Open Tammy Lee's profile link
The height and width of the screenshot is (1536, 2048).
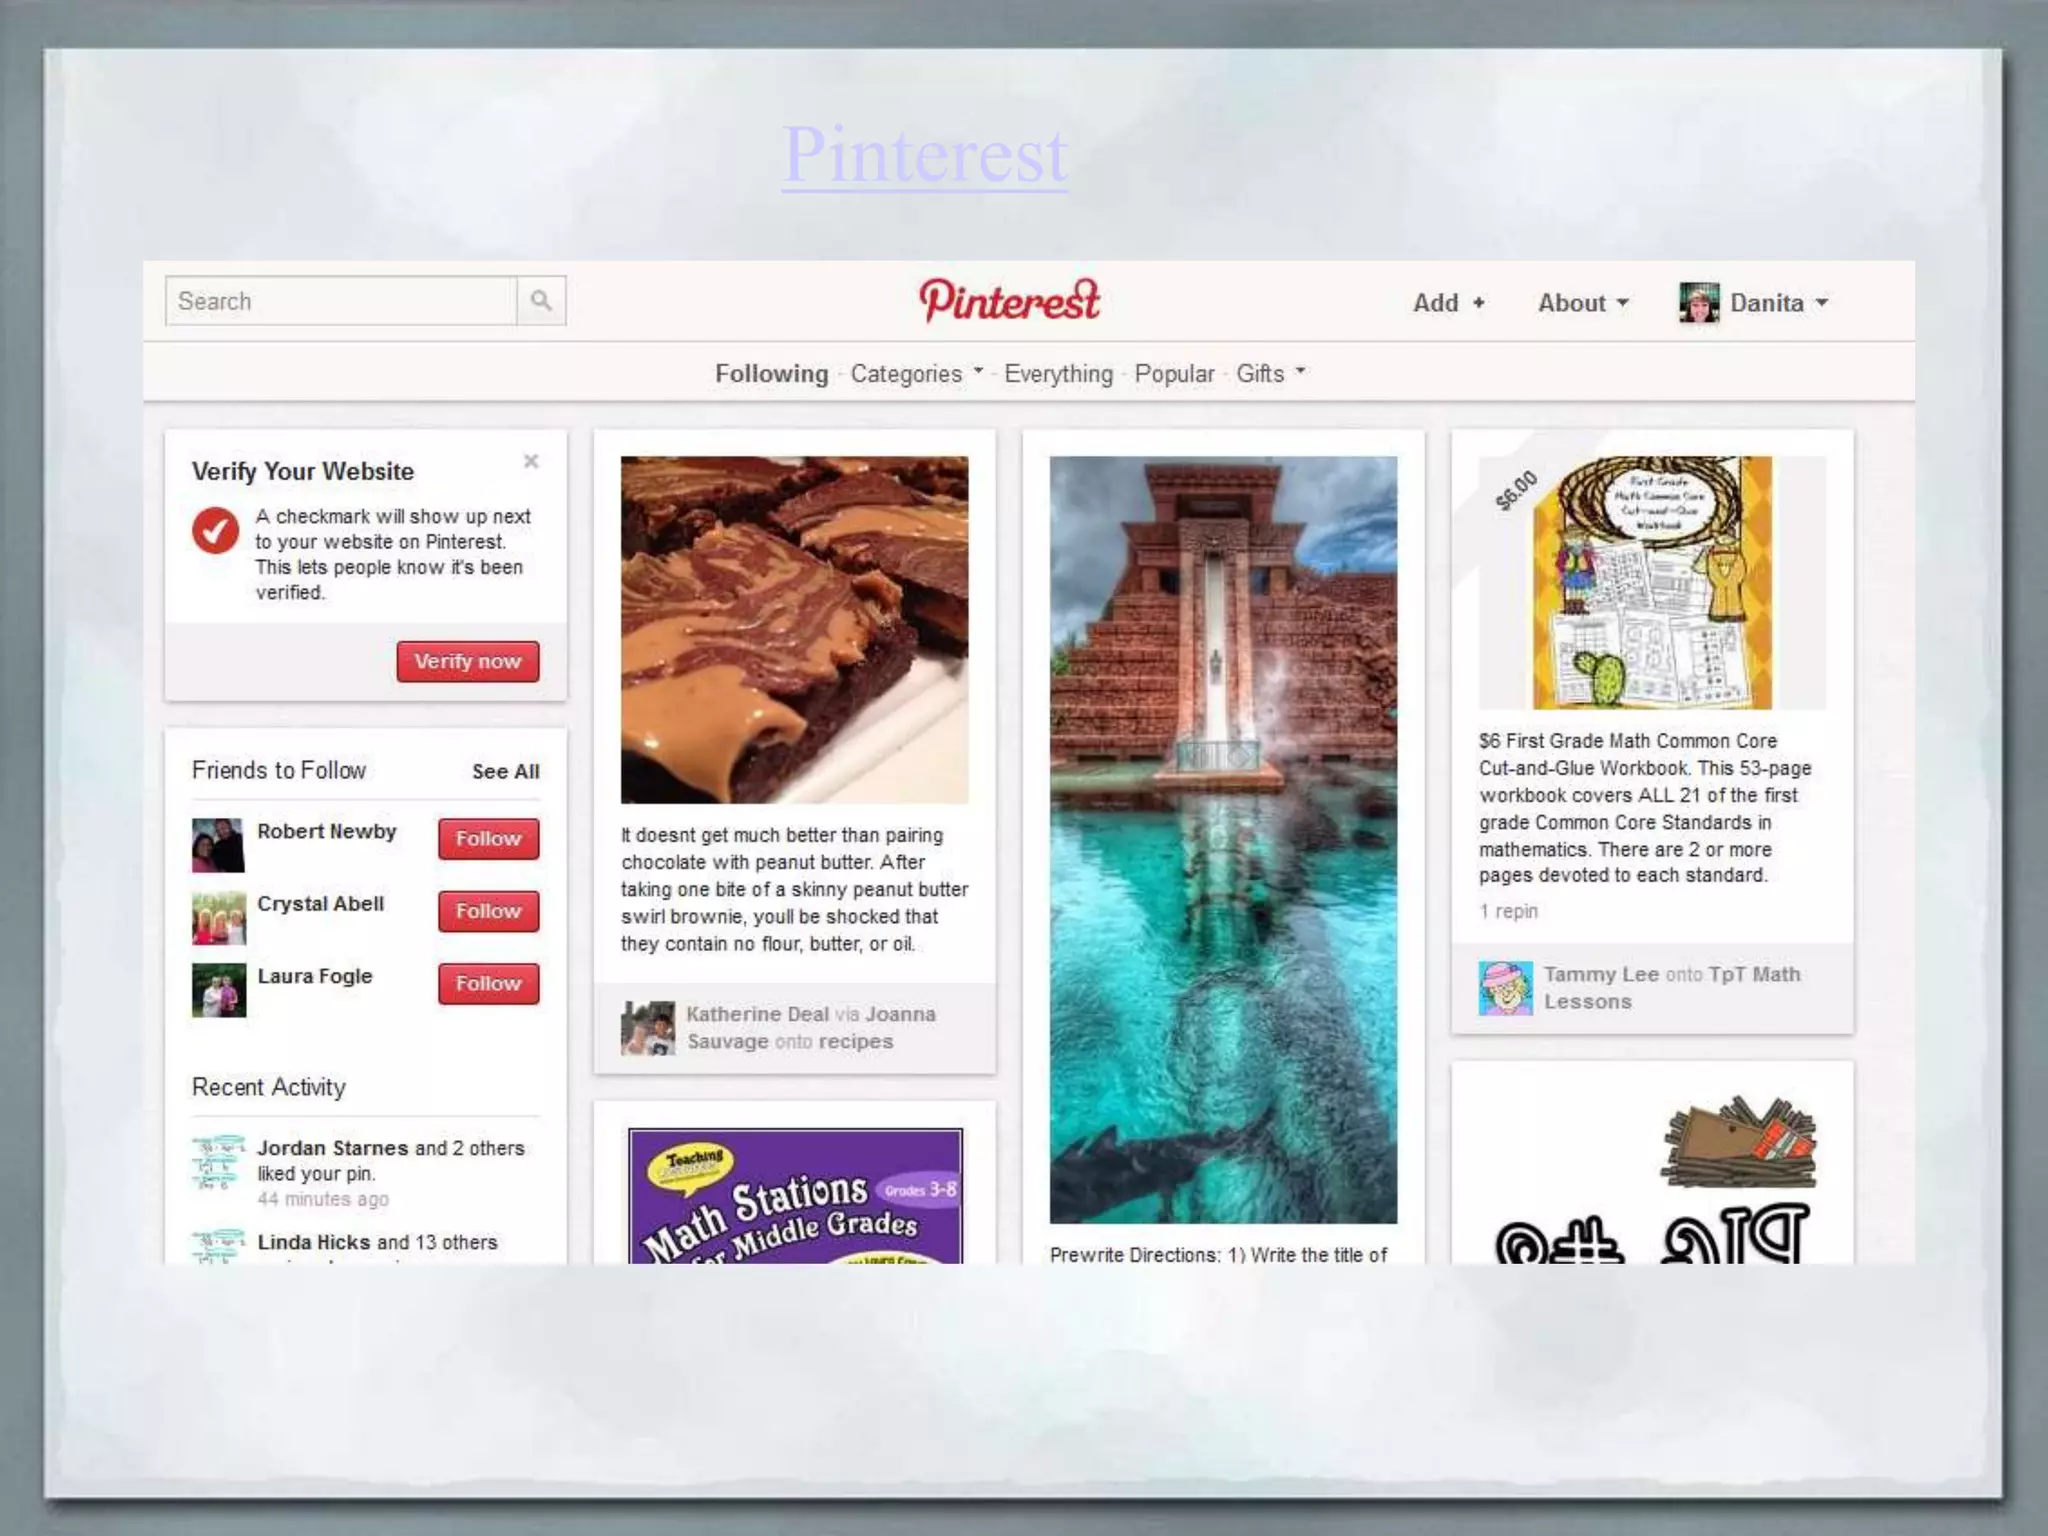pos(1601,974)
